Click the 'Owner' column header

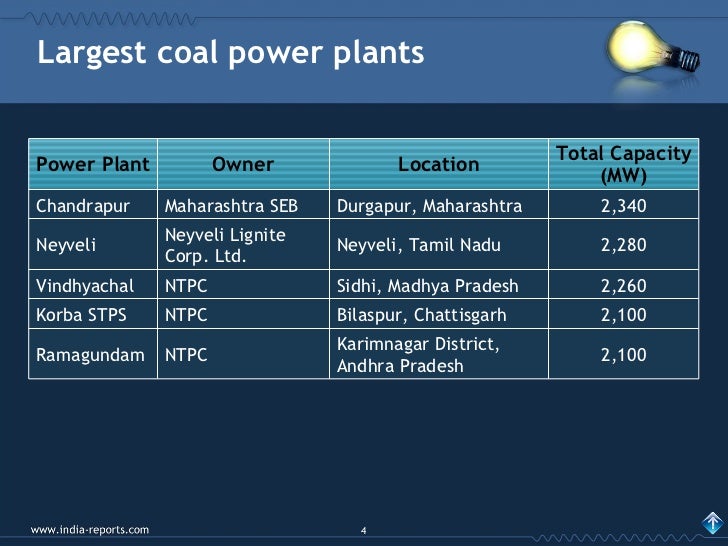click(243, 164)
